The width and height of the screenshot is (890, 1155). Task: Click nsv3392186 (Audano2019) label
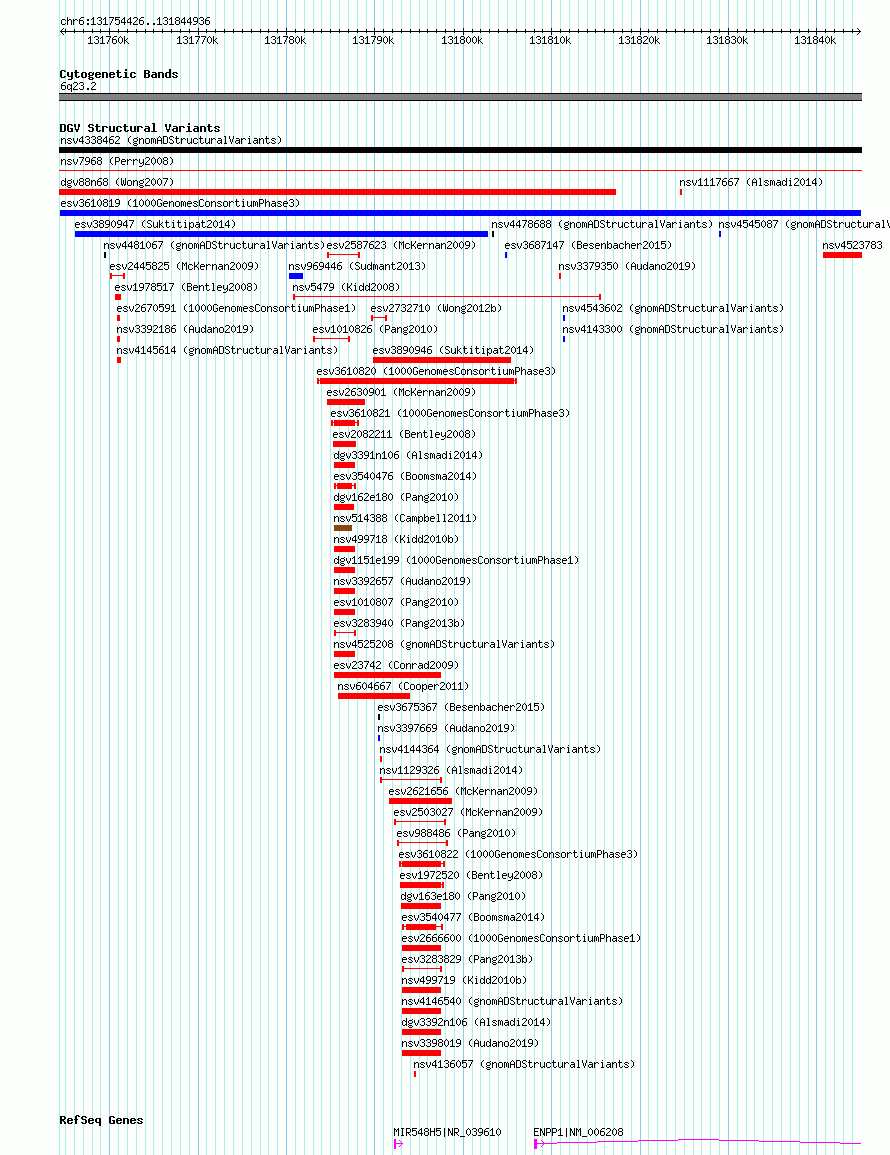click(x=185, y=329)
